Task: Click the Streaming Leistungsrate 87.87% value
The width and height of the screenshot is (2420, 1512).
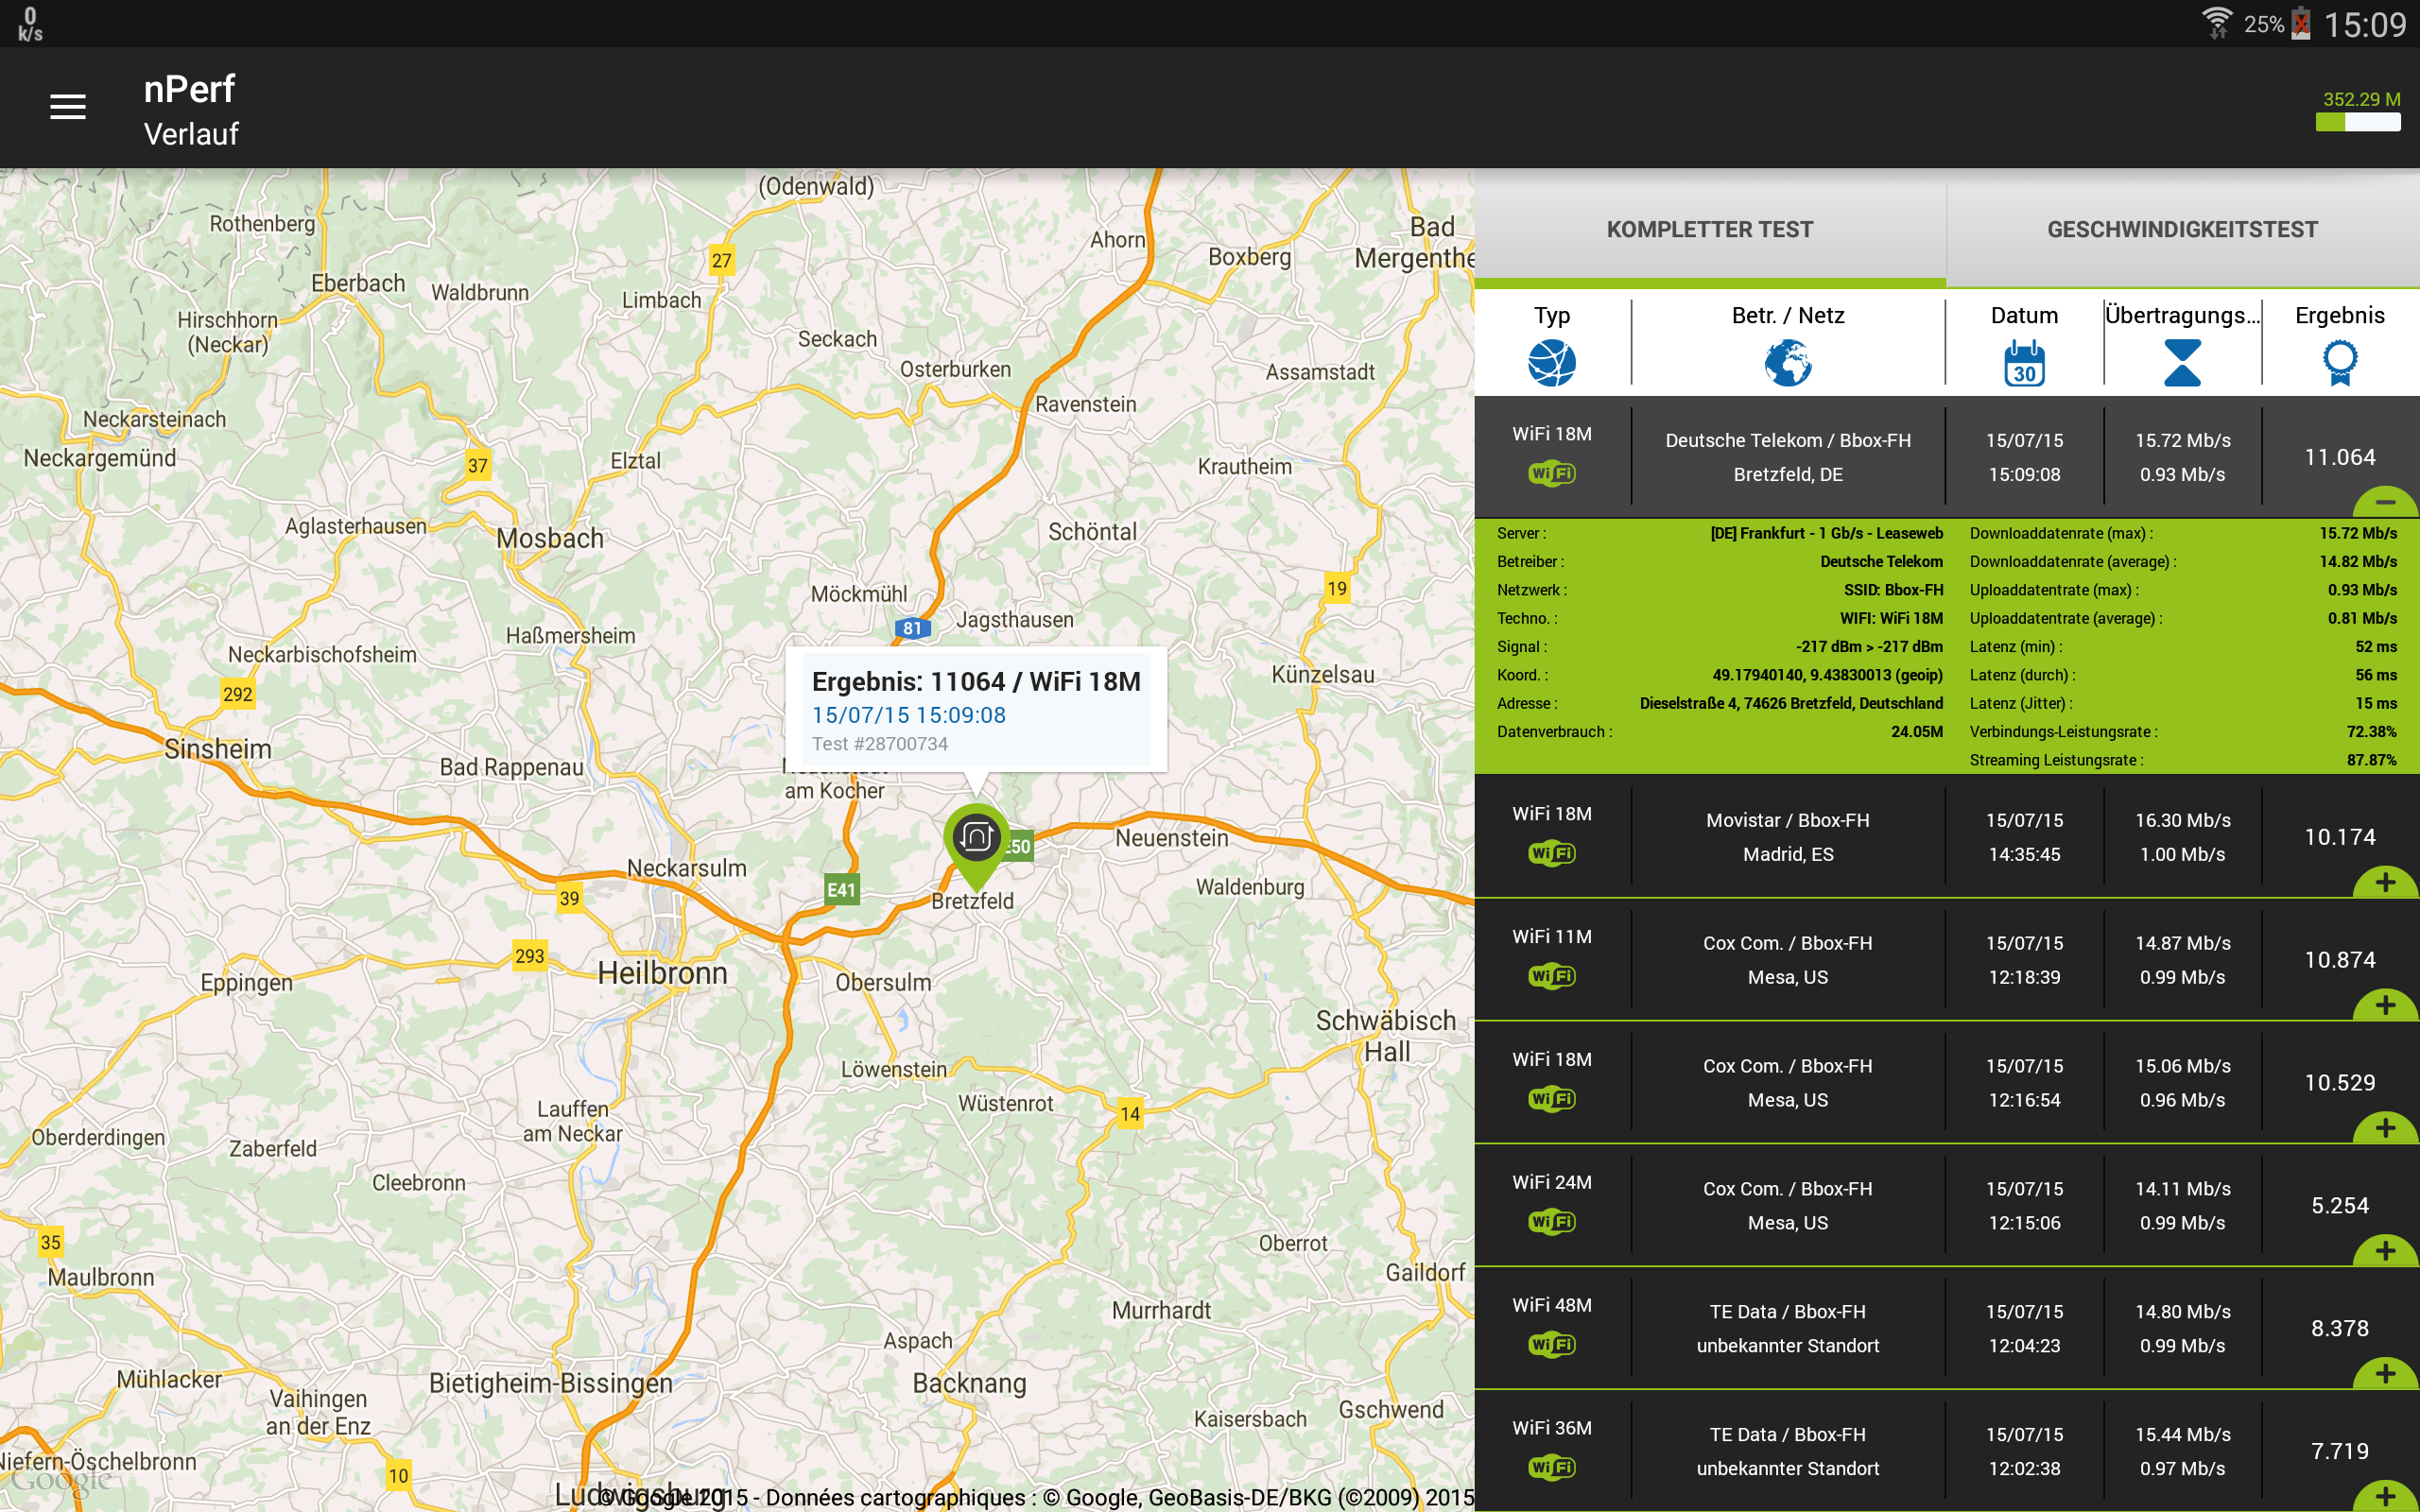Action: [x=2371, y=761]
